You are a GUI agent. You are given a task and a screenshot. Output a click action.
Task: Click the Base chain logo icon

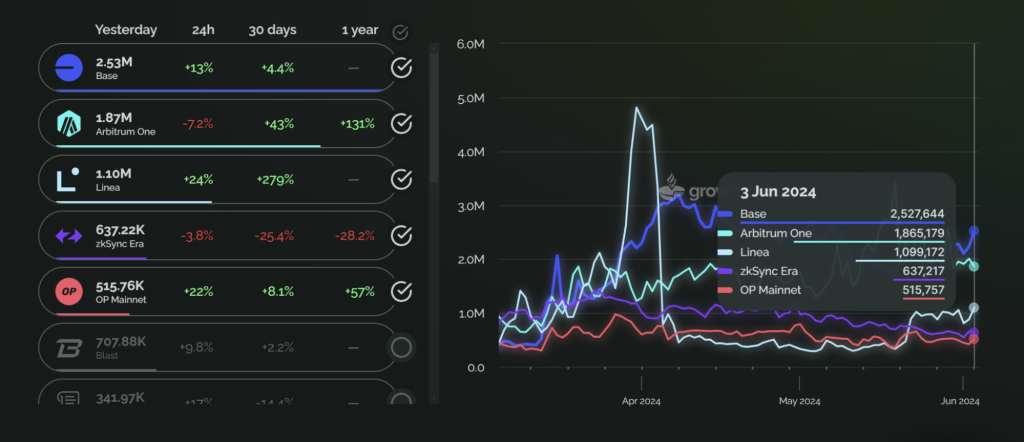[x=68, y=68]
